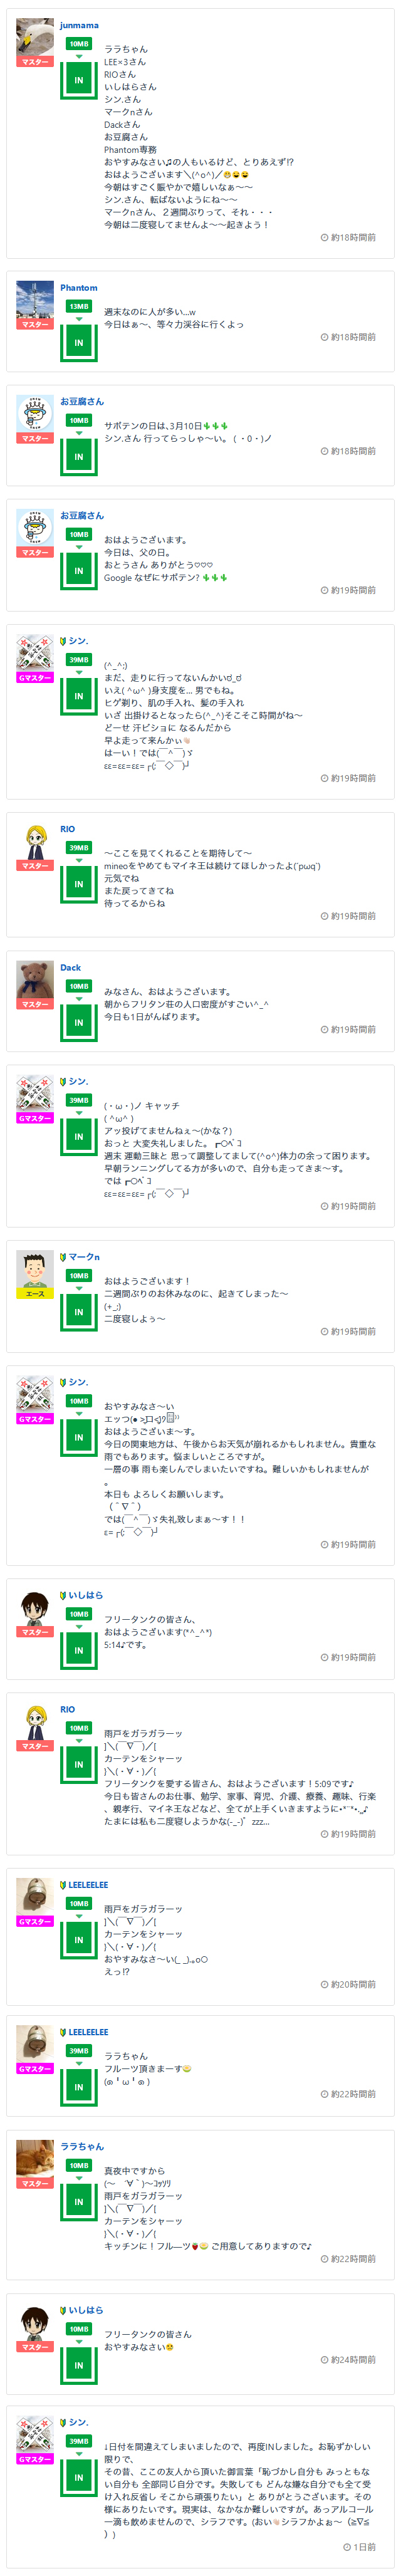The height and width of the screenshot is (2576, 401).
Task: Click the IN tank icon in Phantom's post
Action: click(79, 342)
